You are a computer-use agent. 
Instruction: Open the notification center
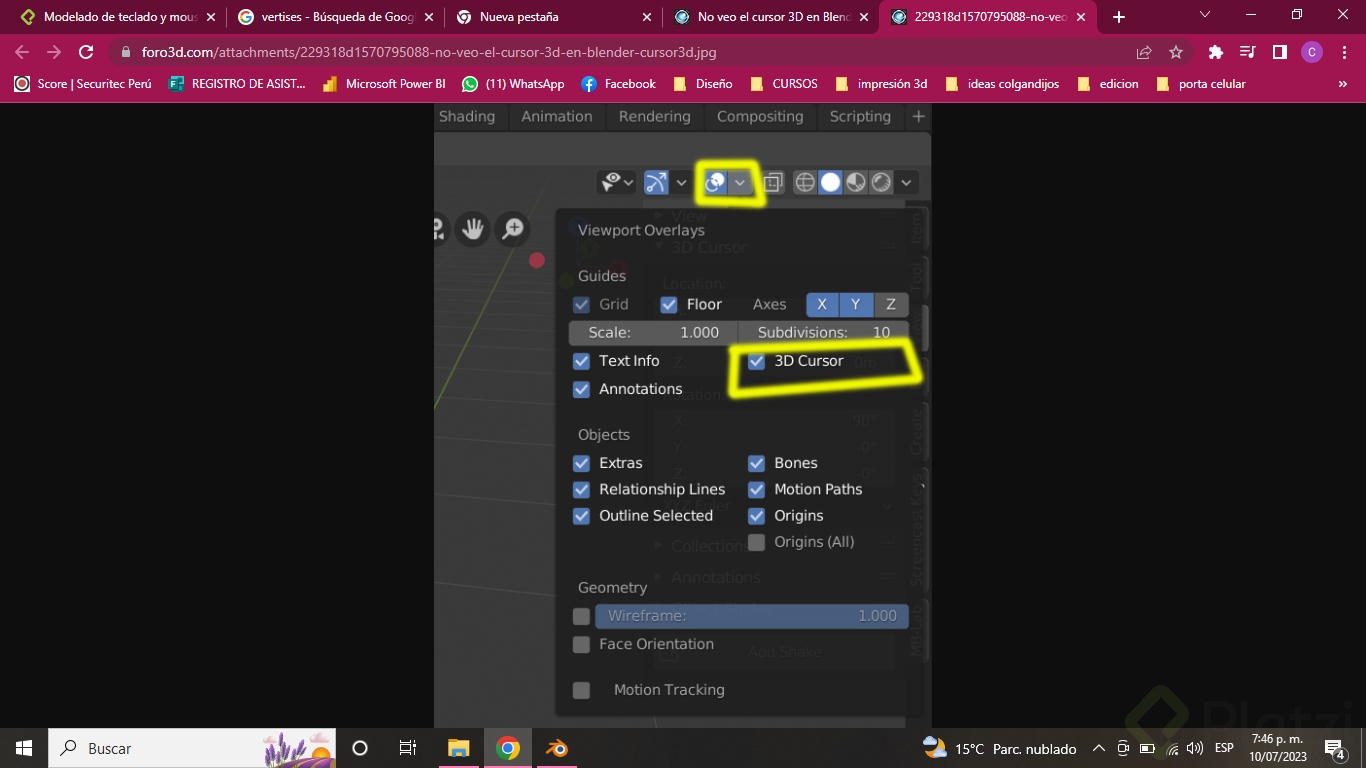(1334, 748)
